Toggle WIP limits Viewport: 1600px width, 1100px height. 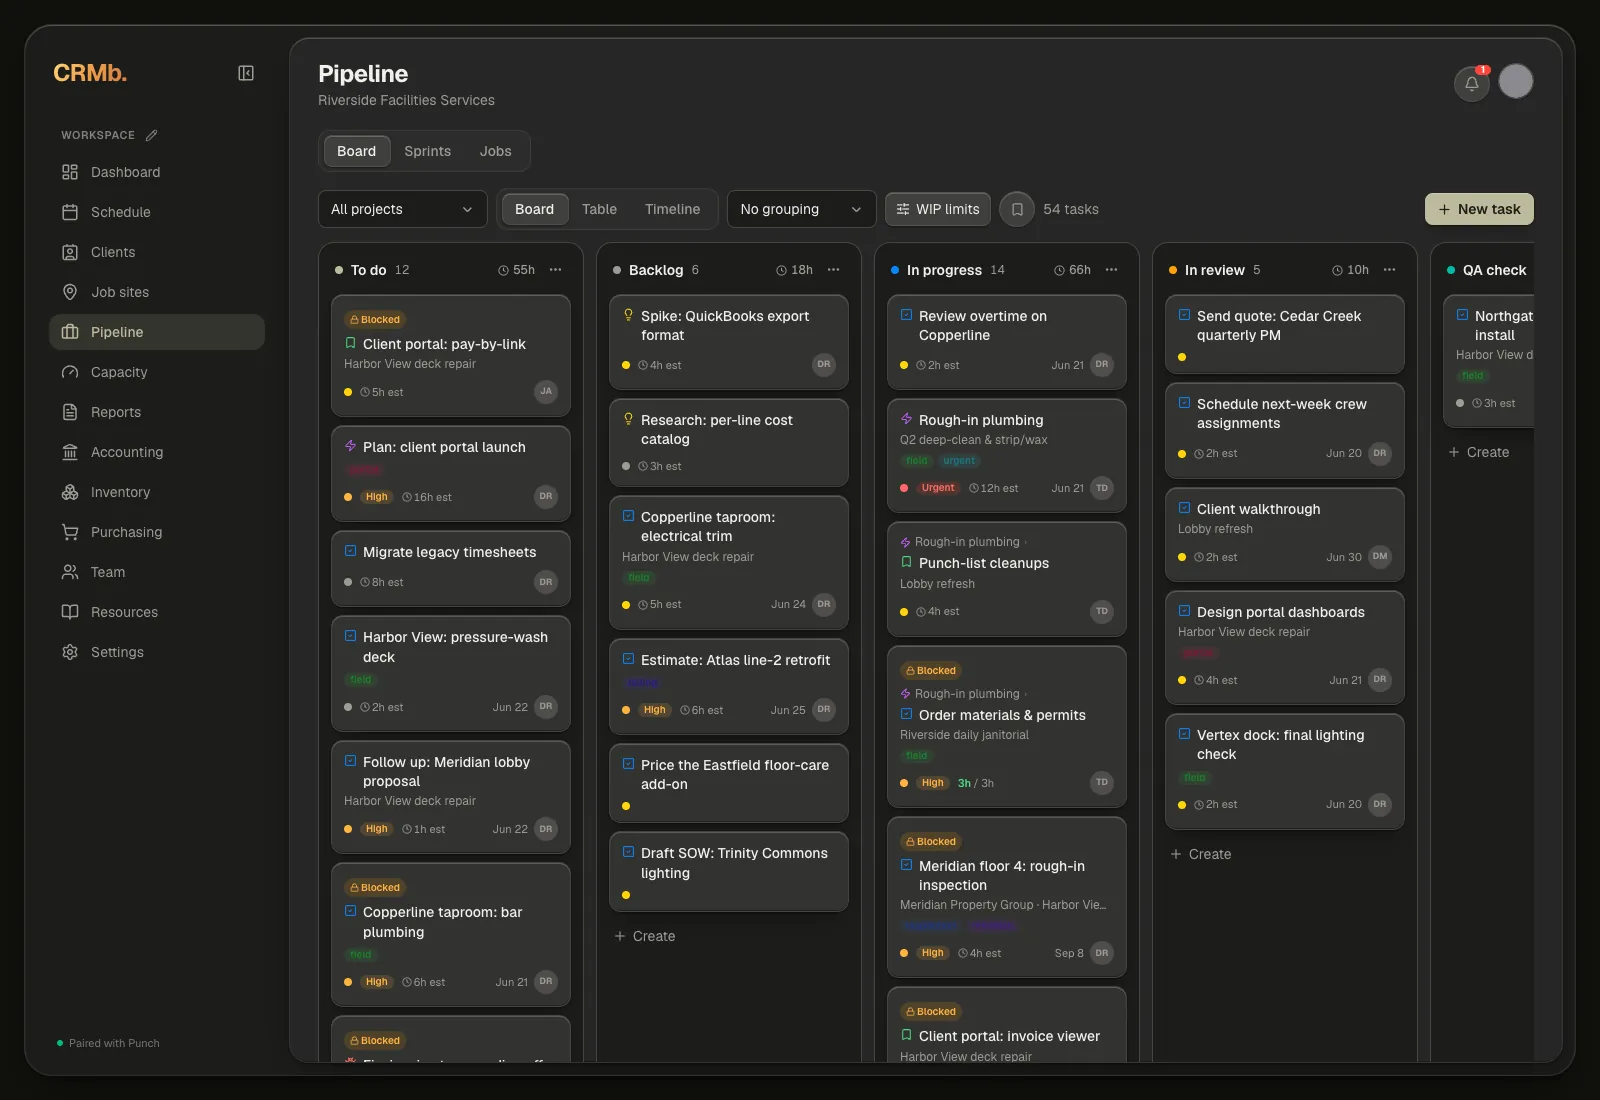coord(938,209)
